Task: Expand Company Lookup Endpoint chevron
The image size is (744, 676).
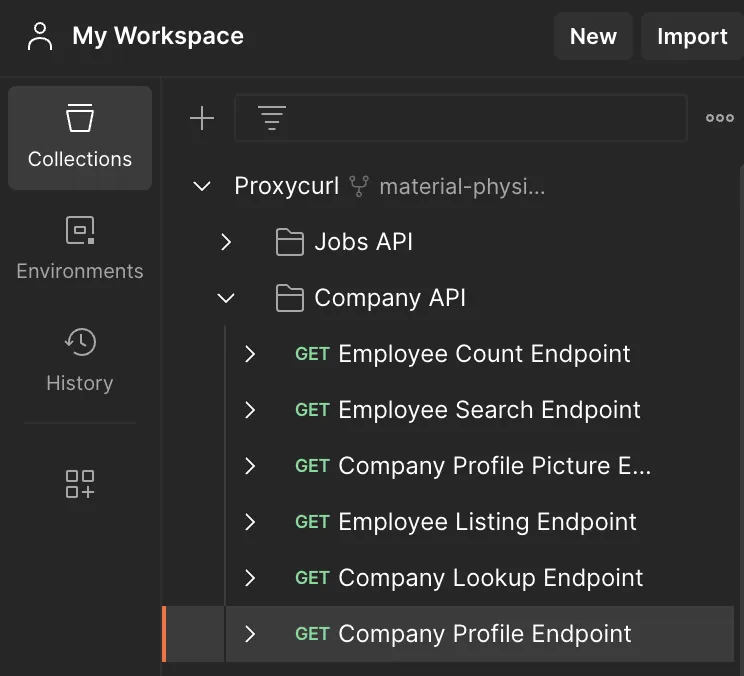Action: [x=250, y=578]
